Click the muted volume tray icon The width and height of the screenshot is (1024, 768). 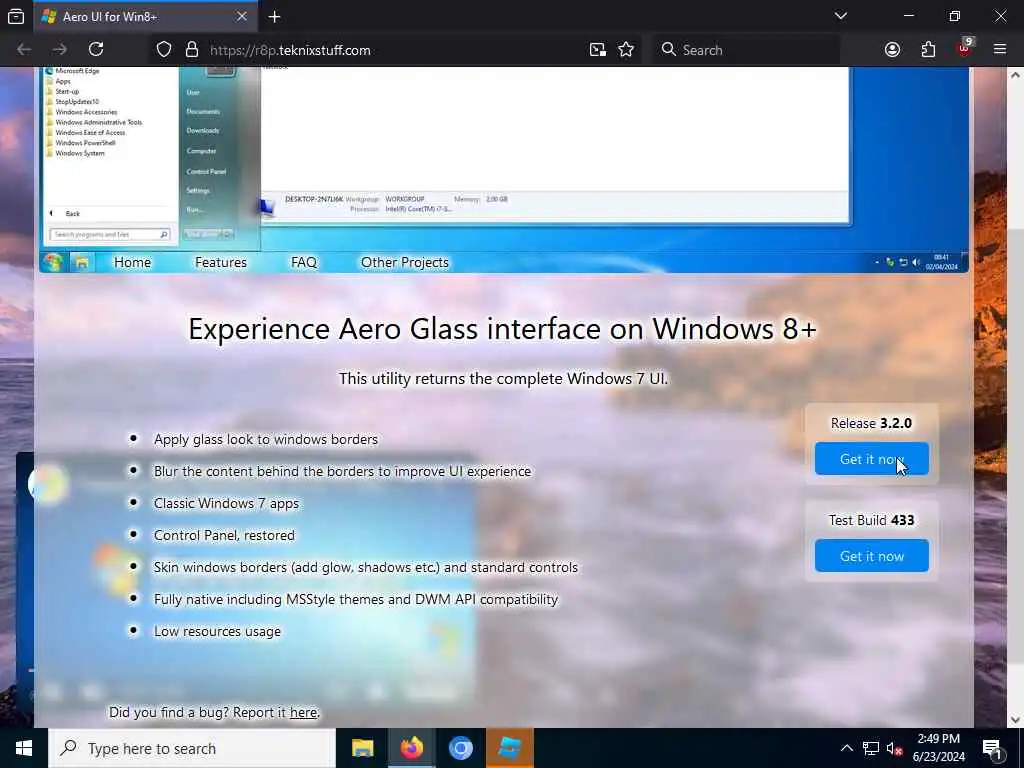click(x=894, y=748)
